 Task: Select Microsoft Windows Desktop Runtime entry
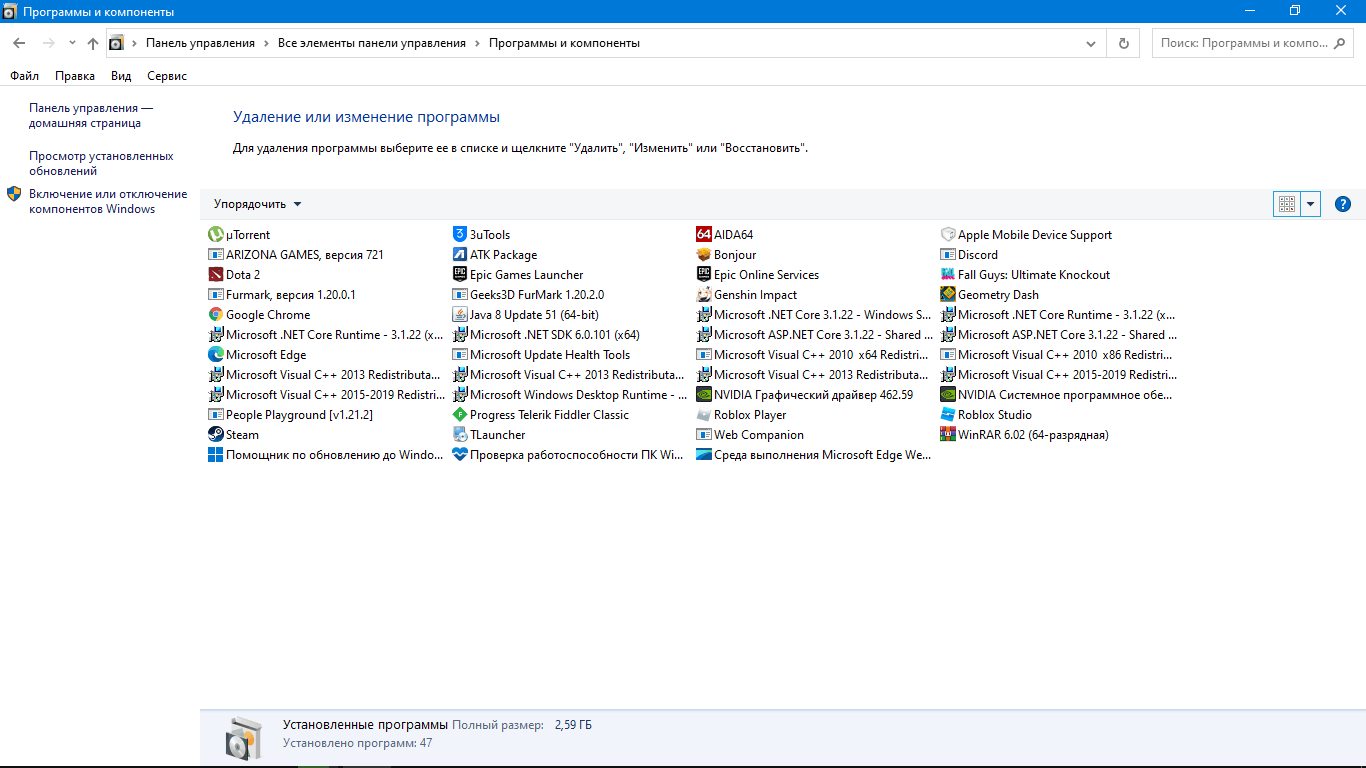[x=569, y=395]
